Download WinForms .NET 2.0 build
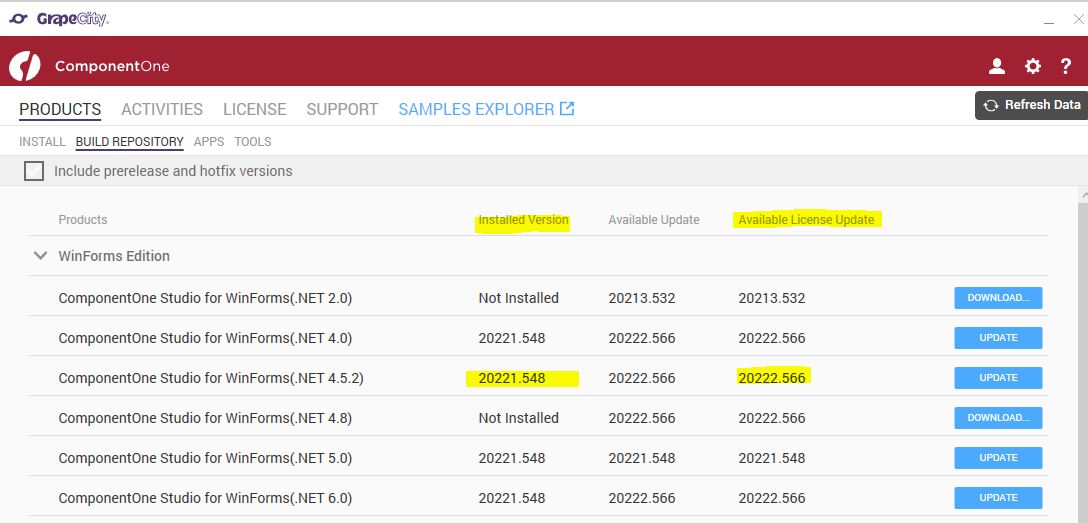The height and width of the screenshot is (523, 1088). tap(998, 298)
